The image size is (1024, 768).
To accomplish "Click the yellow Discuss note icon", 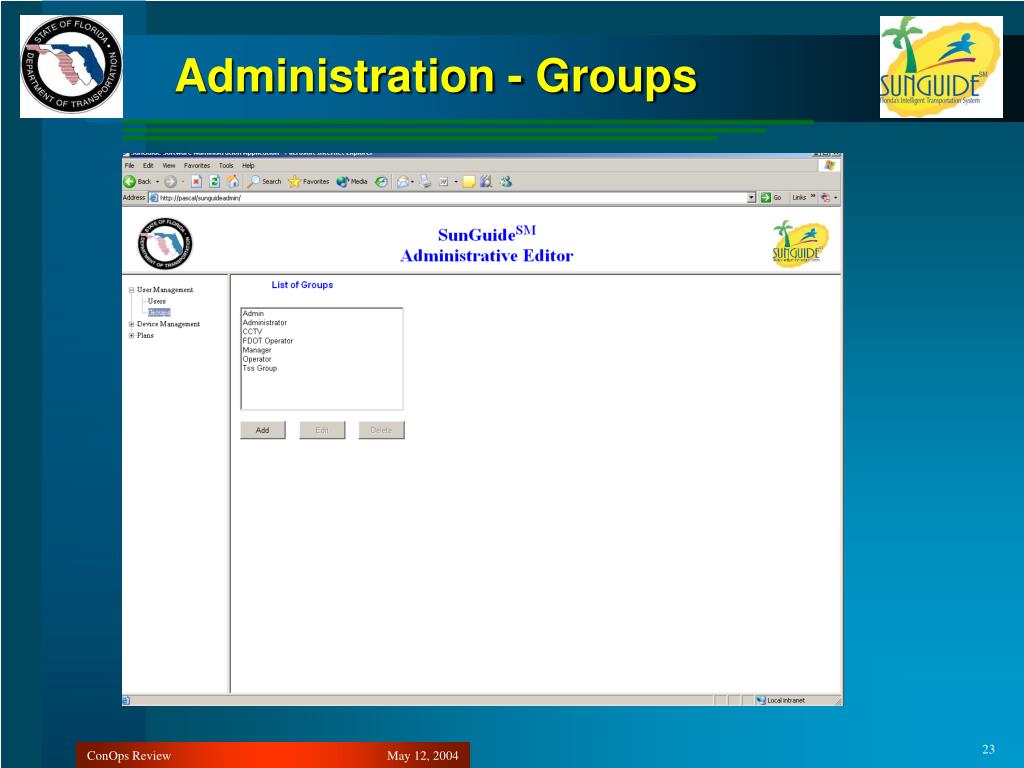I will pyautogui.click(x=468, y=182).
